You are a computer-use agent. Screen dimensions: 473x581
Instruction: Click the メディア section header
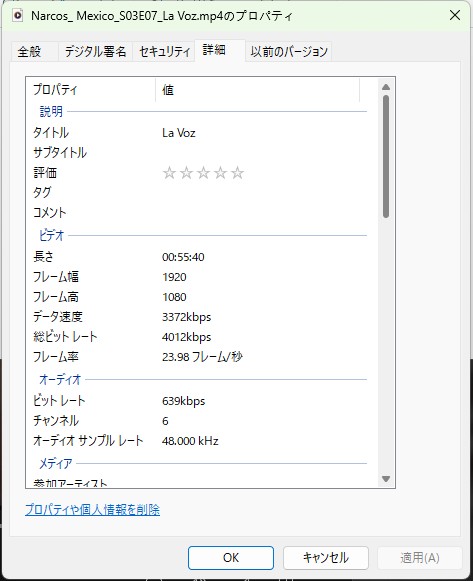(x=56, y=463)
